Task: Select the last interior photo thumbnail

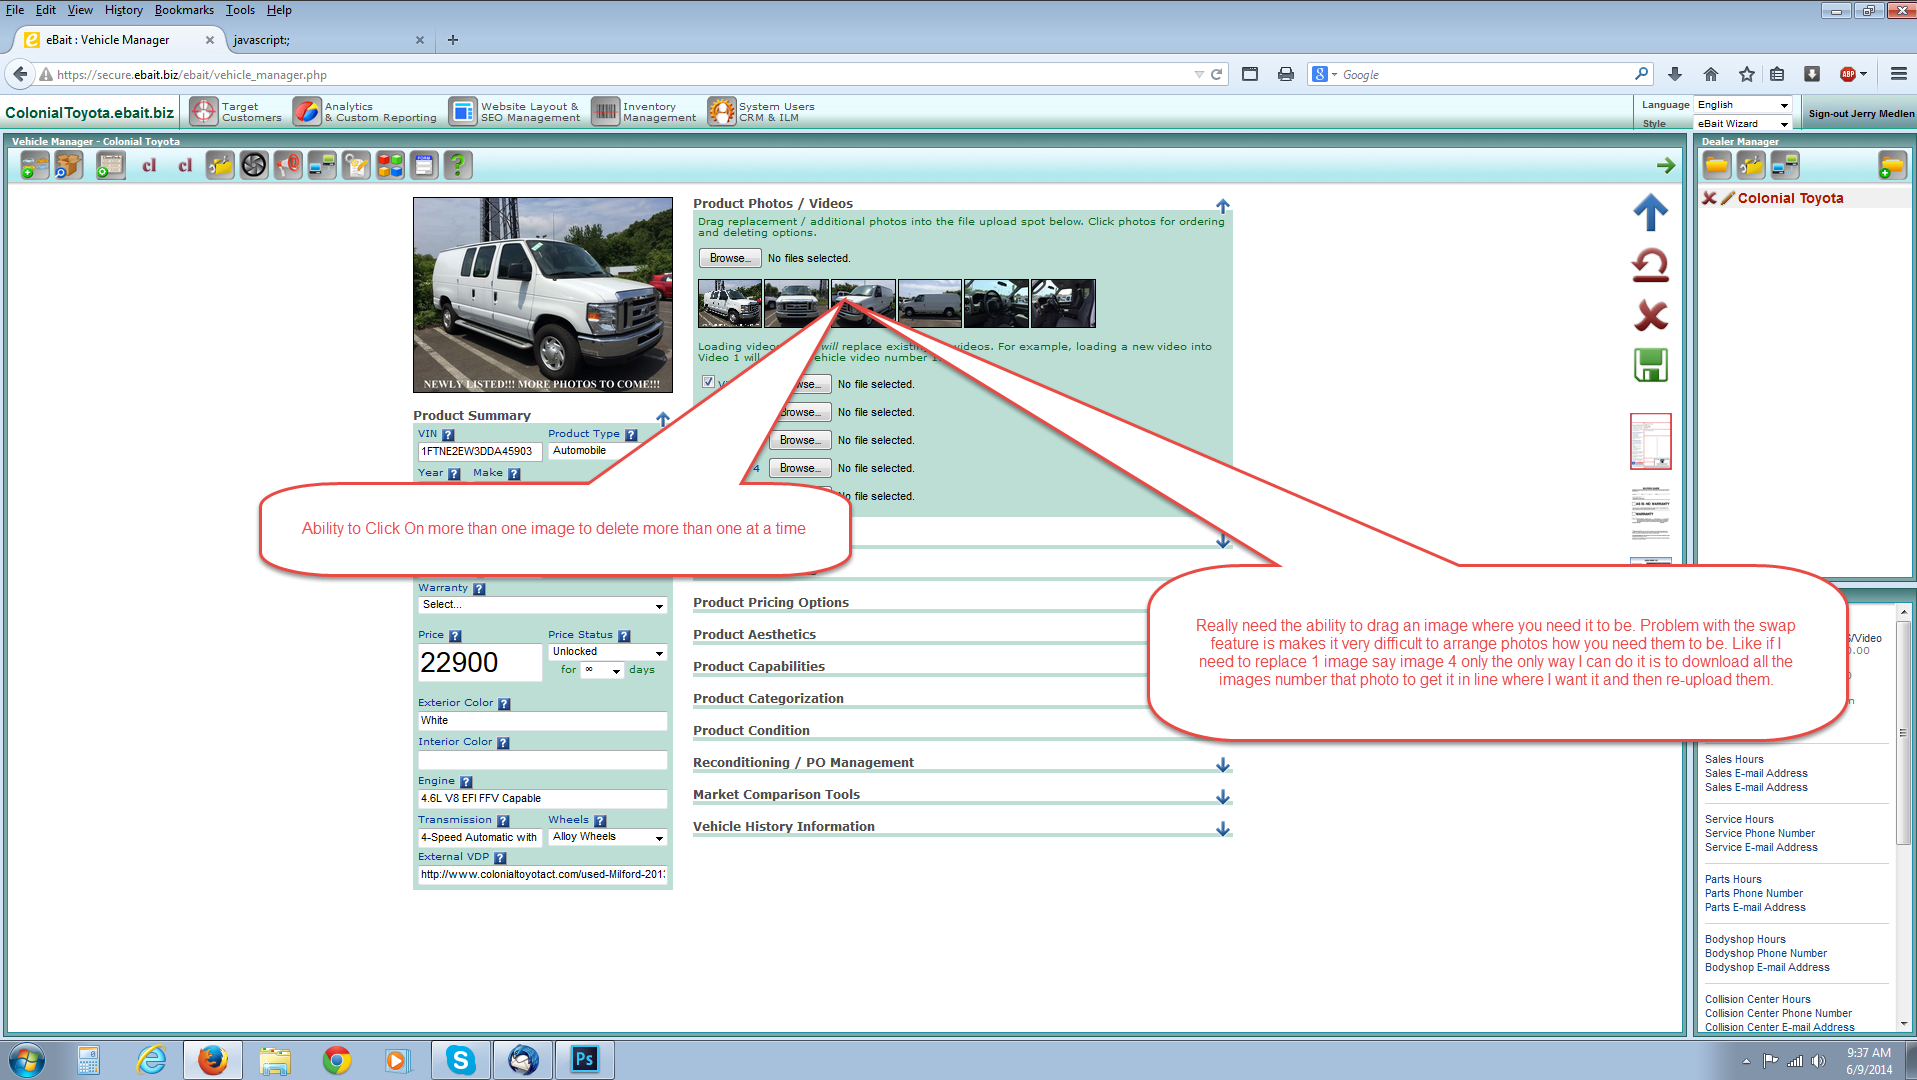Action: click(1063, 303)
